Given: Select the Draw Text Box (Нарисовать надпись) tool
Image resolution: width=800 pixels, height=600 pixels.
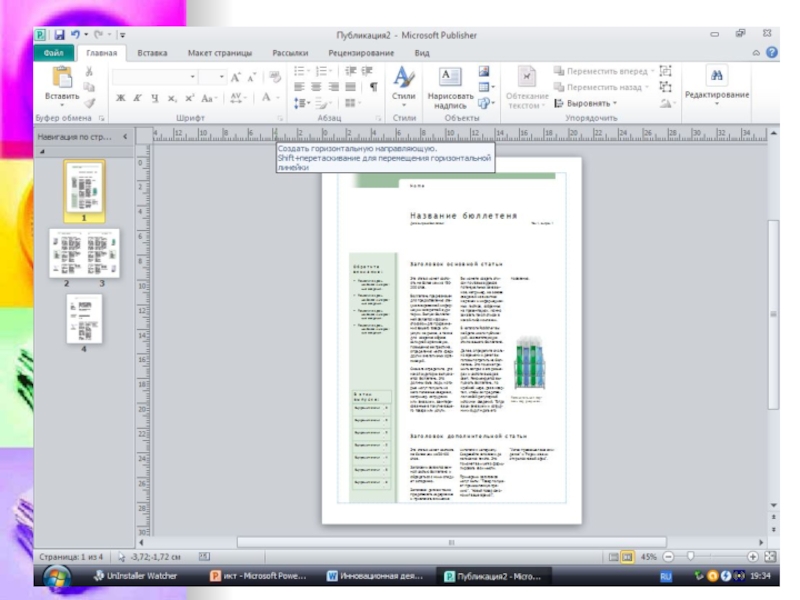Looking at the screenshot, I should tap(450, 78).
